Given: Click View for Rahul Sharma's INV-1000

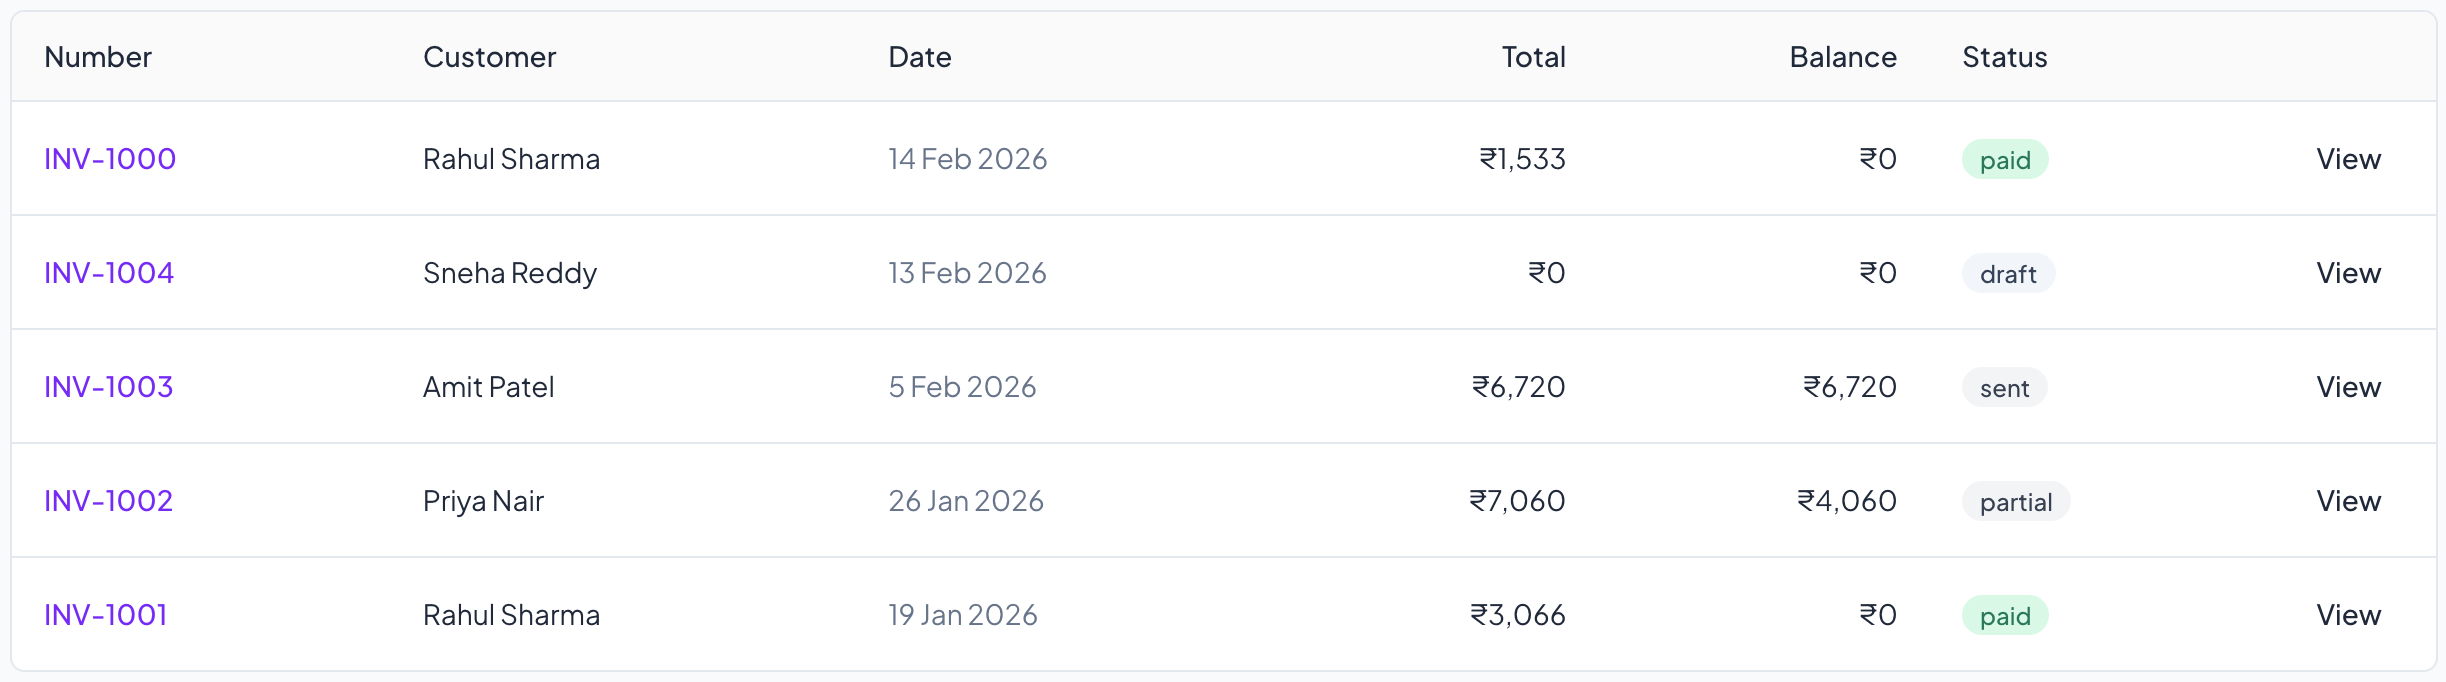Looking at the screenshot, I should click(x=2348, y=159).
